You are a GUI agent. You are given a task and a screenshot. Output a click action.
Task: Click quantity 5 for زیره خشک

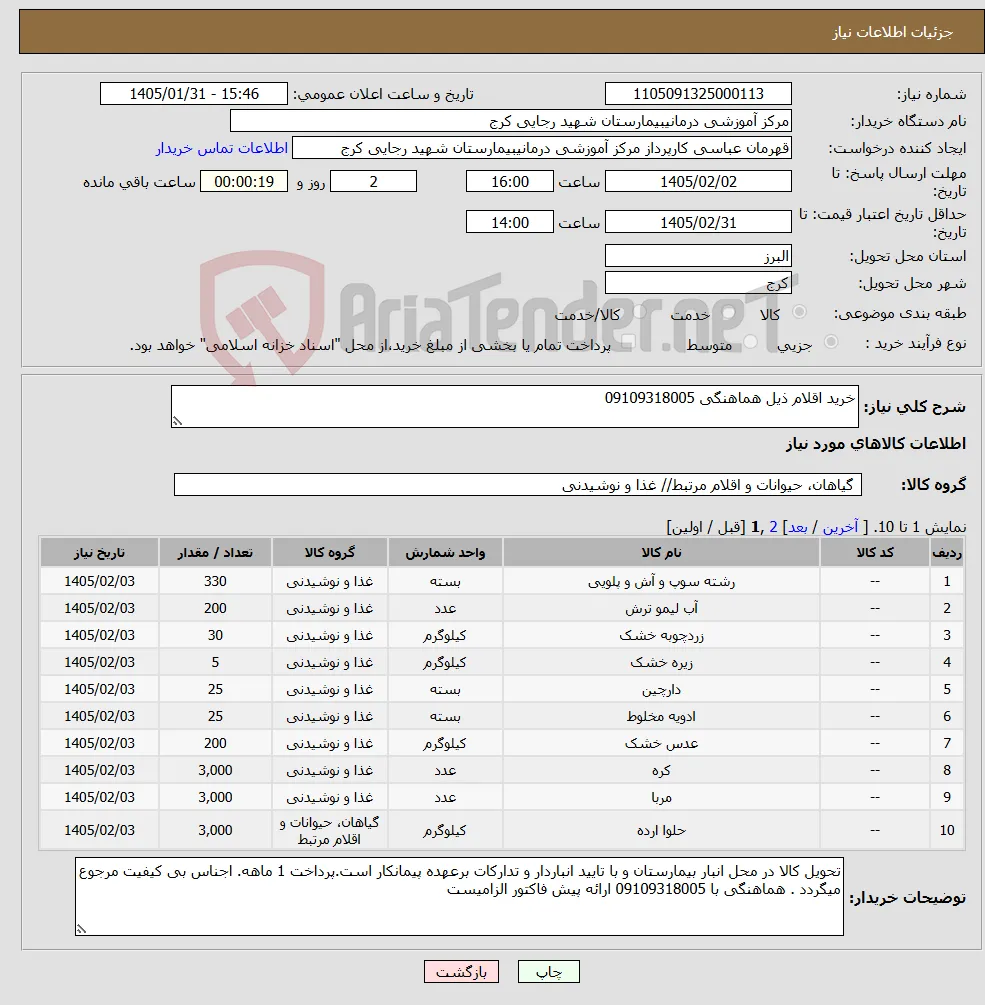(215, 662)
